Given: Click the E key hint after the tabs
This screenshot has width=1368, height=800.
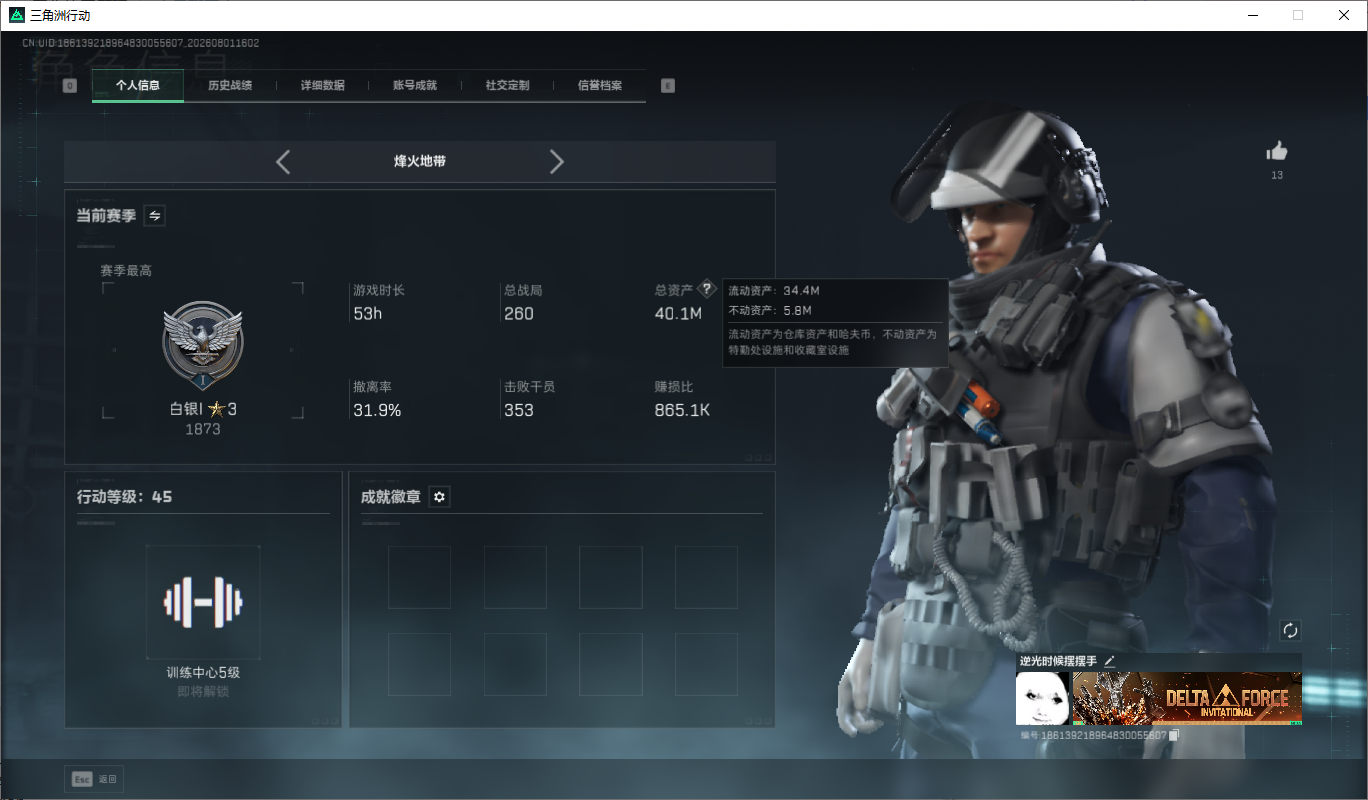Looking at the screenshot, I should (x=668, y=86).
